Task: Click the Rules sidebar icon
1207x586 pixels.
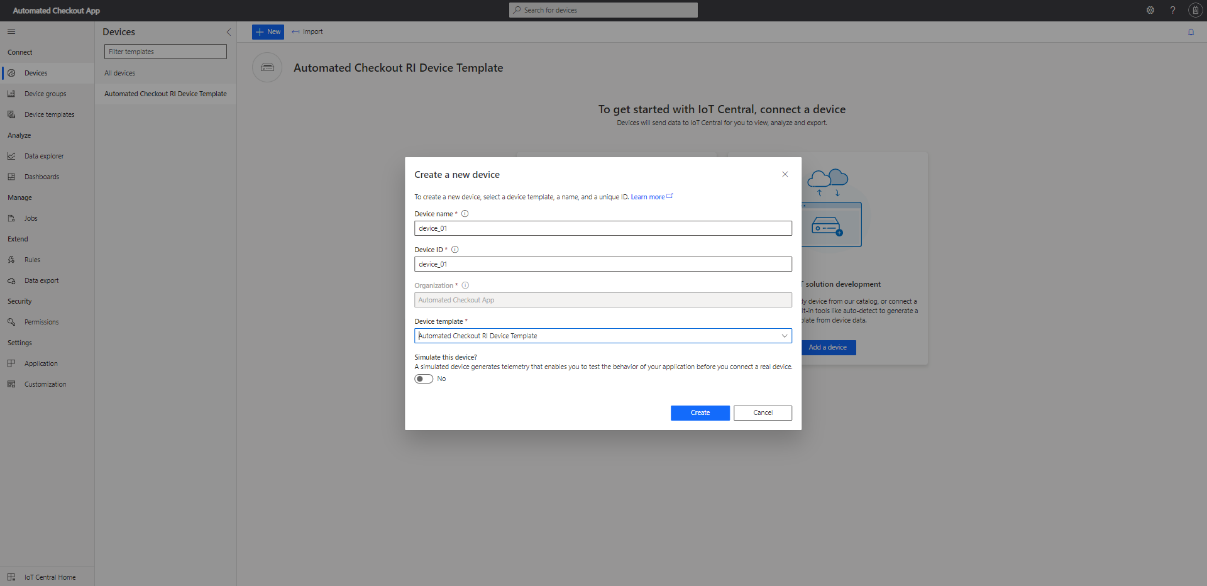Action: [x=12, y=260]
